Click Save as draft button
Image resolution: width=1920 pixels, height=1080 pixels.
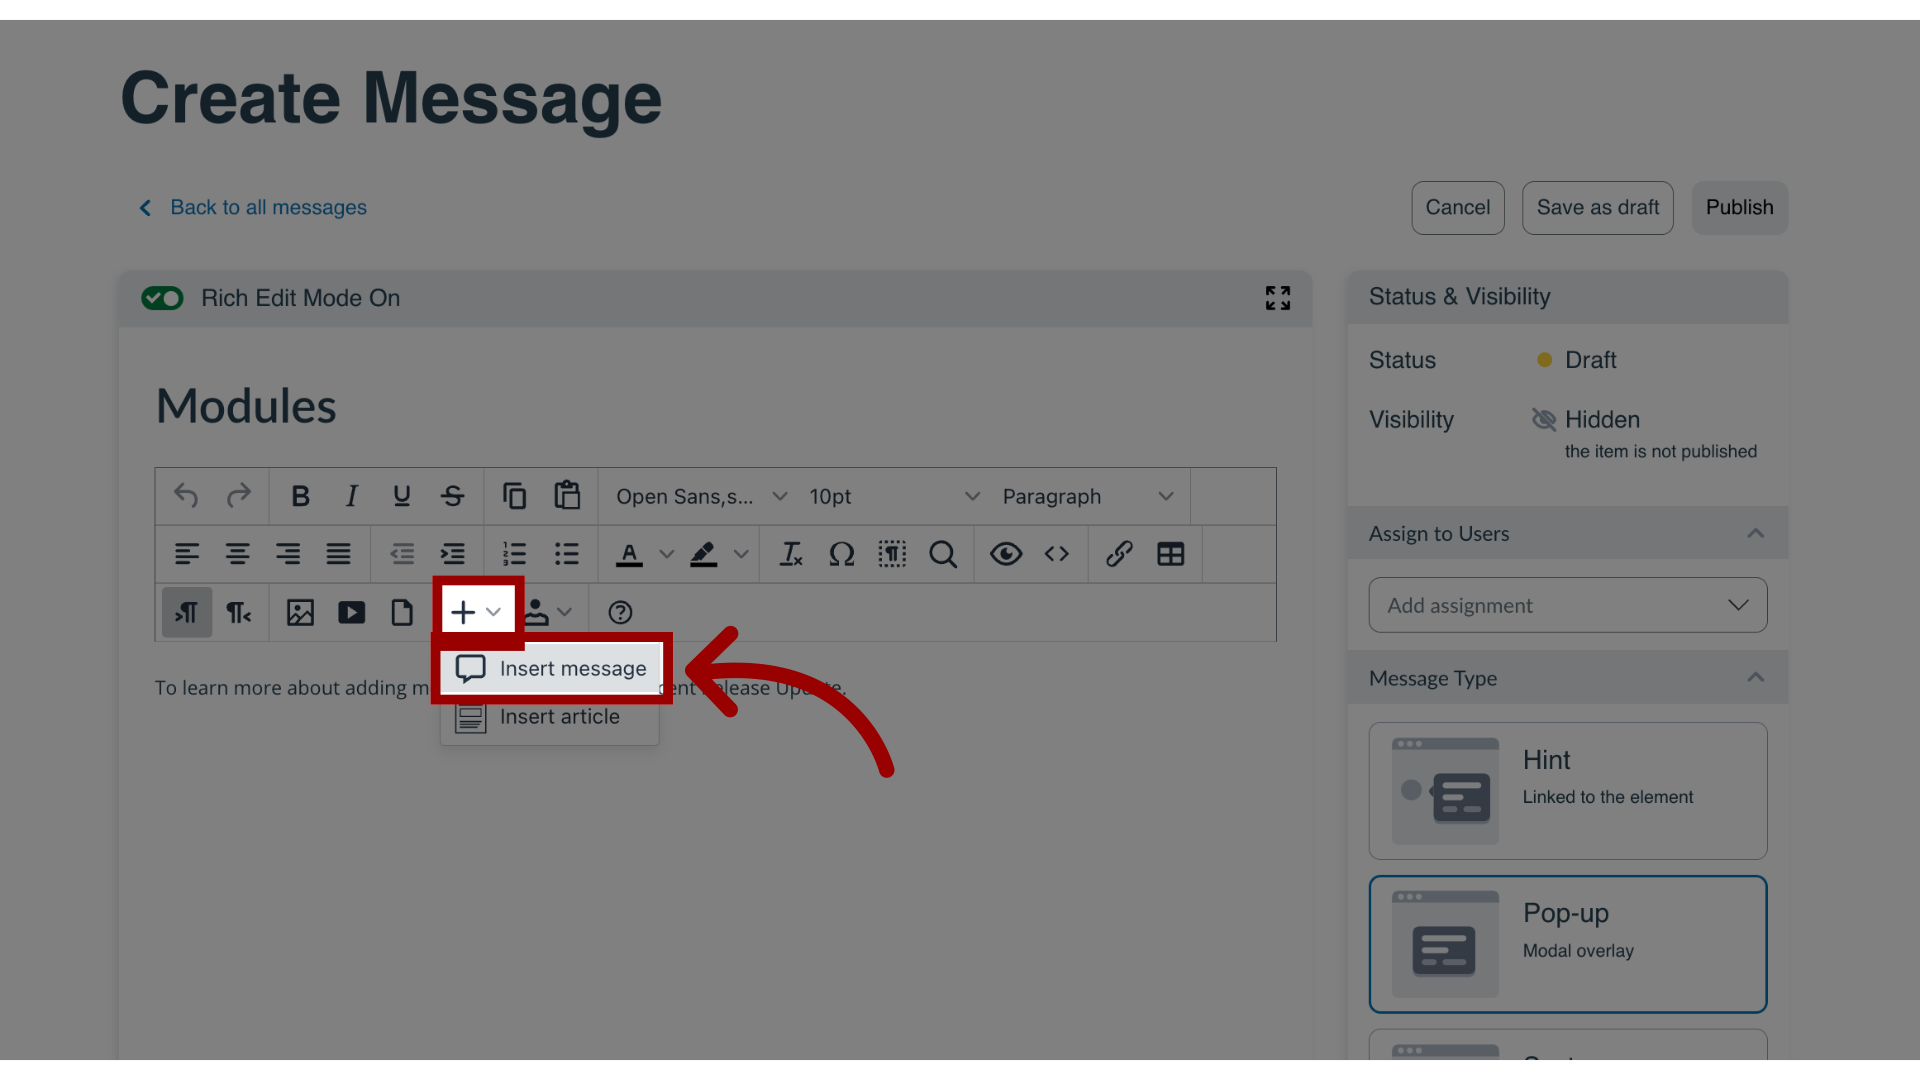(1598, 207)
